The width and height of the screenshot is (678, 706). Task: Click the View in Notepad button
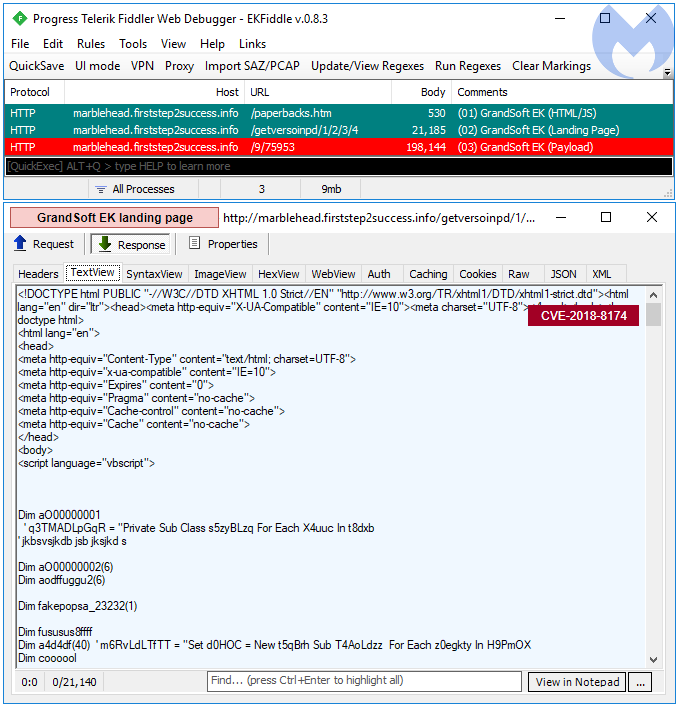click(x=577, y=682)
